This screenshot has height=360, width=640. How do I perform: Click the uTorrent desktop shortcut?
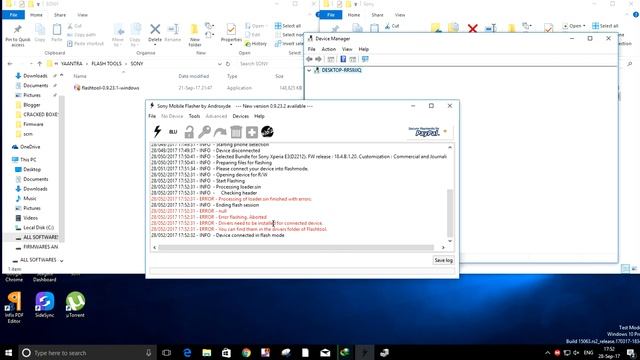click(75, 305)
